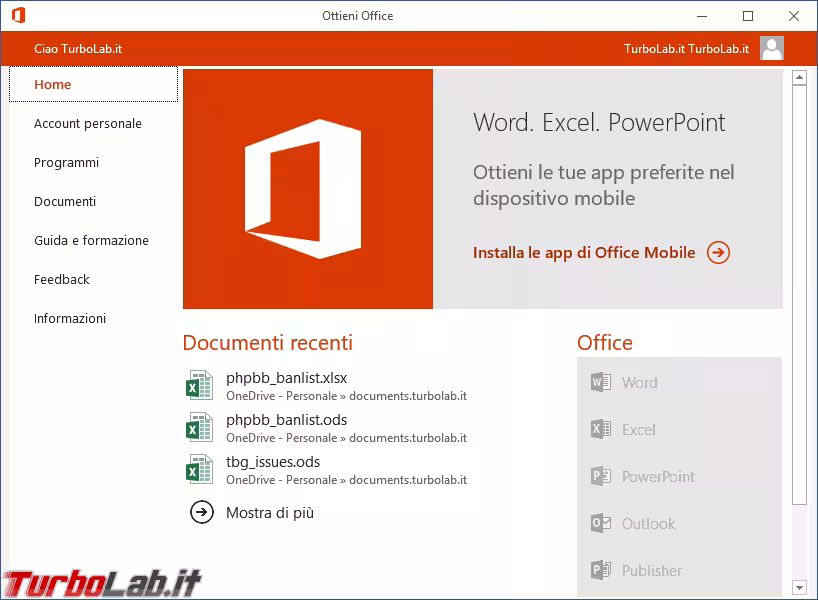Click the path under tbg_issues.ods
The image size is (818, 600).
pyautogui.click(x=346, y=480)
